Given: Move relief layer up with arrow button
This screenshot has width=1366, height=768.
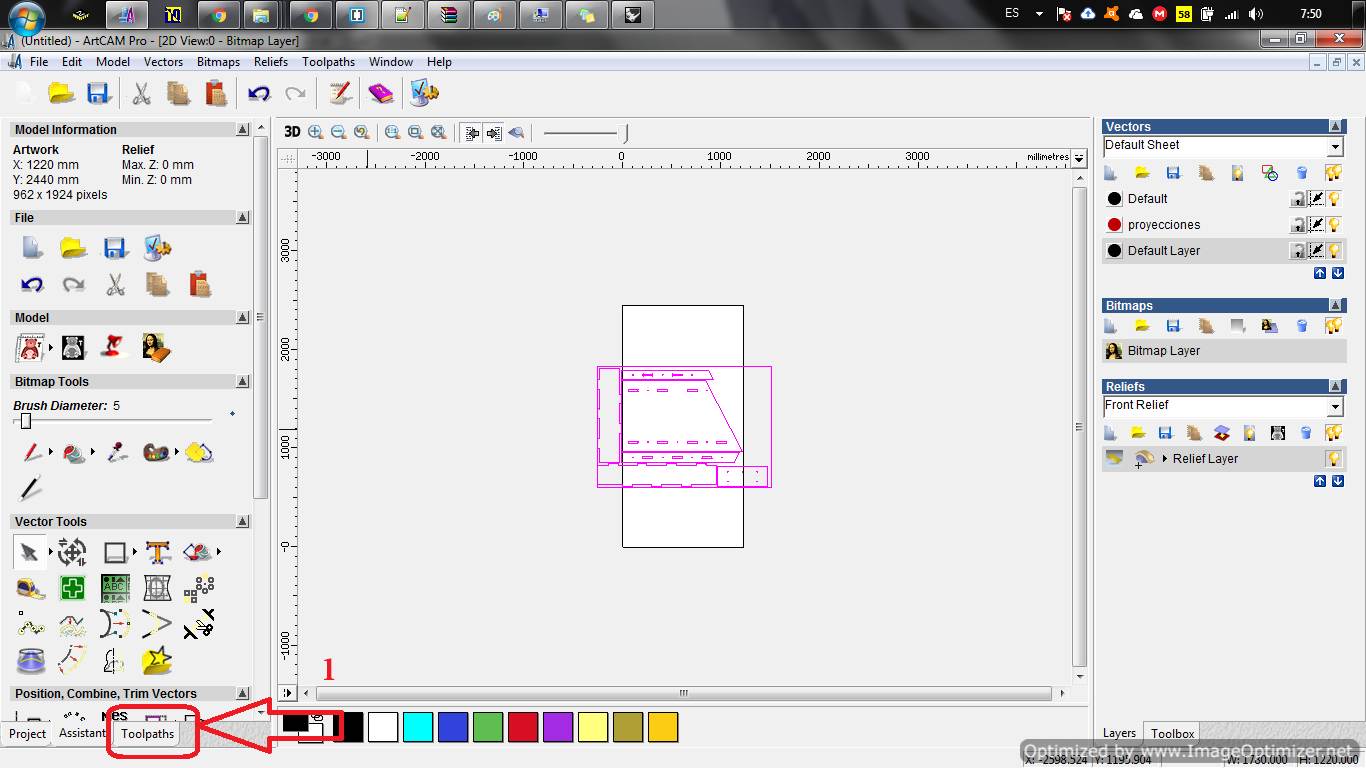Looking at the screenshot, I should [1320, 482].
